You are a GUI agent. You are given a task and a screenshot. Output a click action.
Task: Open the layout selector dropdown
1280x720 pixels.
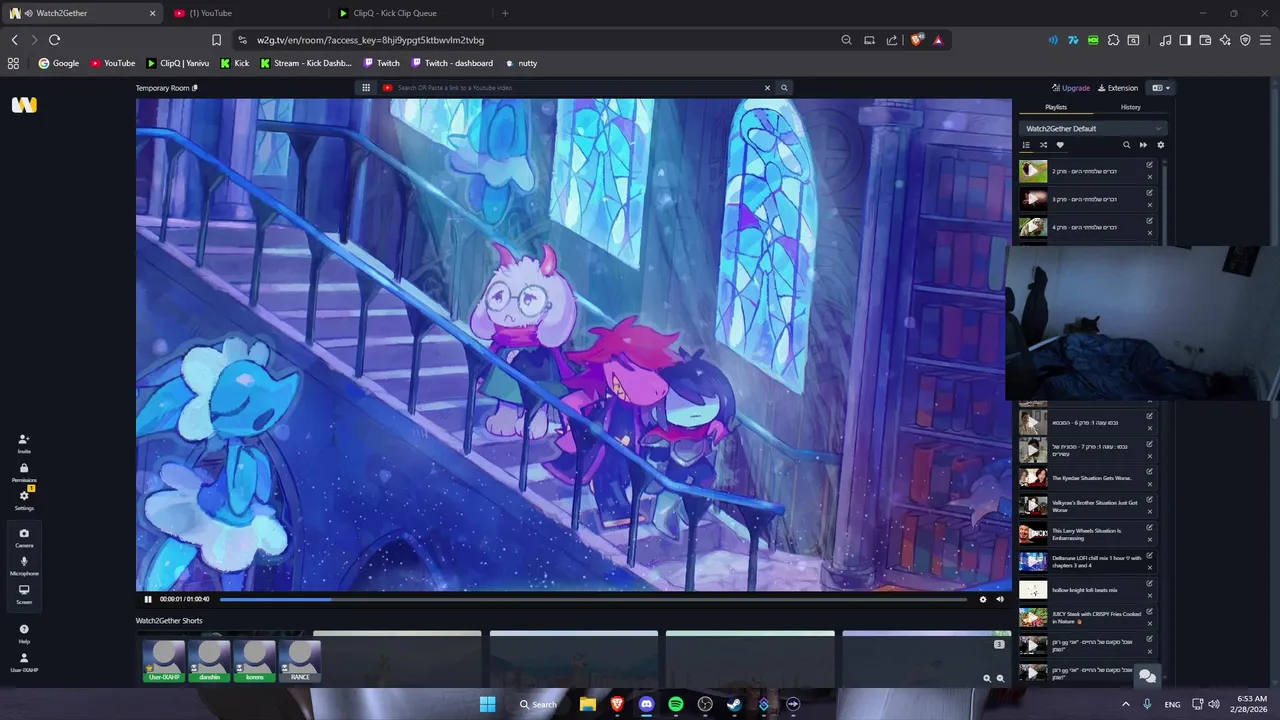pos(1160,88)
